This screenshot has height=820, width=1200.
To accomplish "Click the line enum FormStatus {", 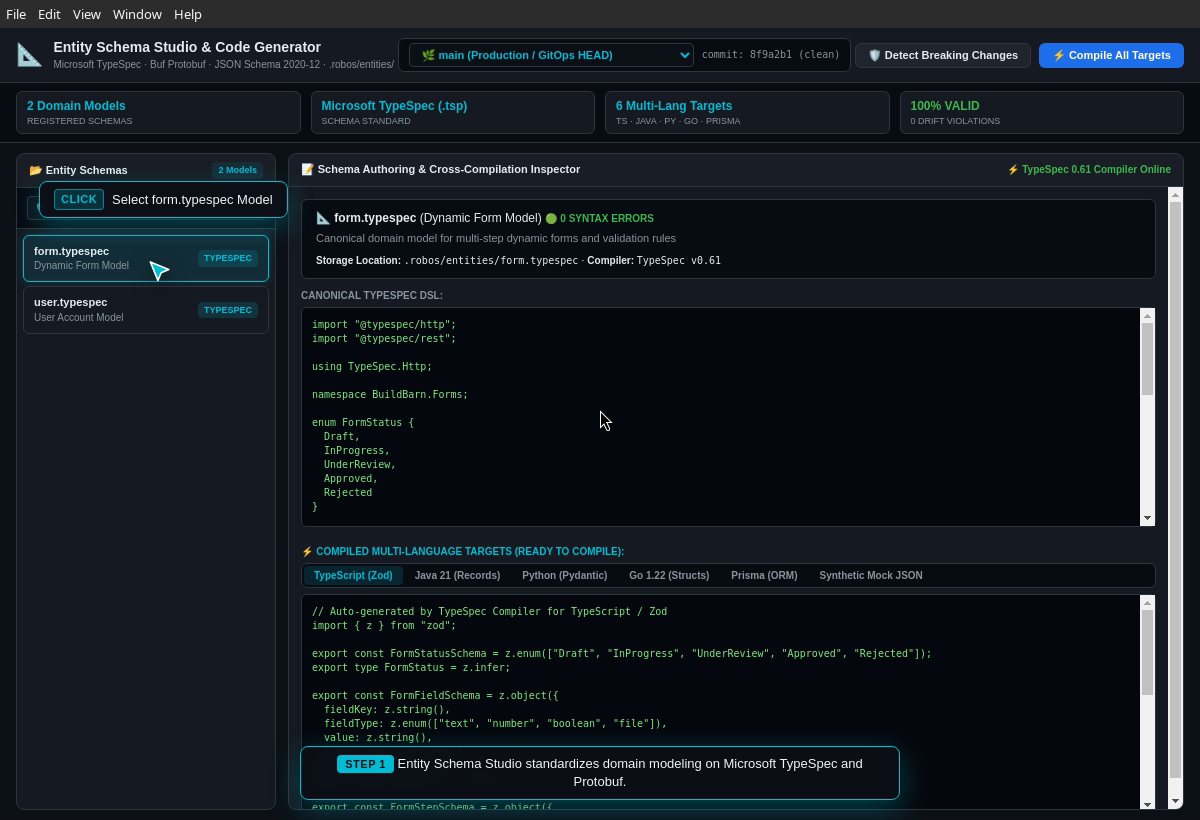I will pyautogui.click(x=363, y=422).
